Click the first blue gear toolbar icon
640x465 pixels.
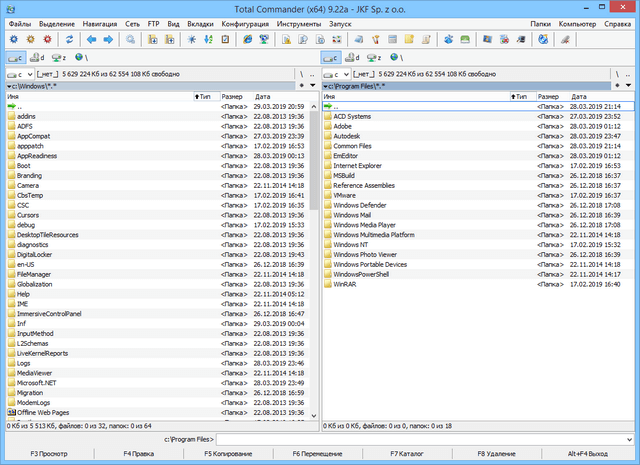(x=13, y=39)
